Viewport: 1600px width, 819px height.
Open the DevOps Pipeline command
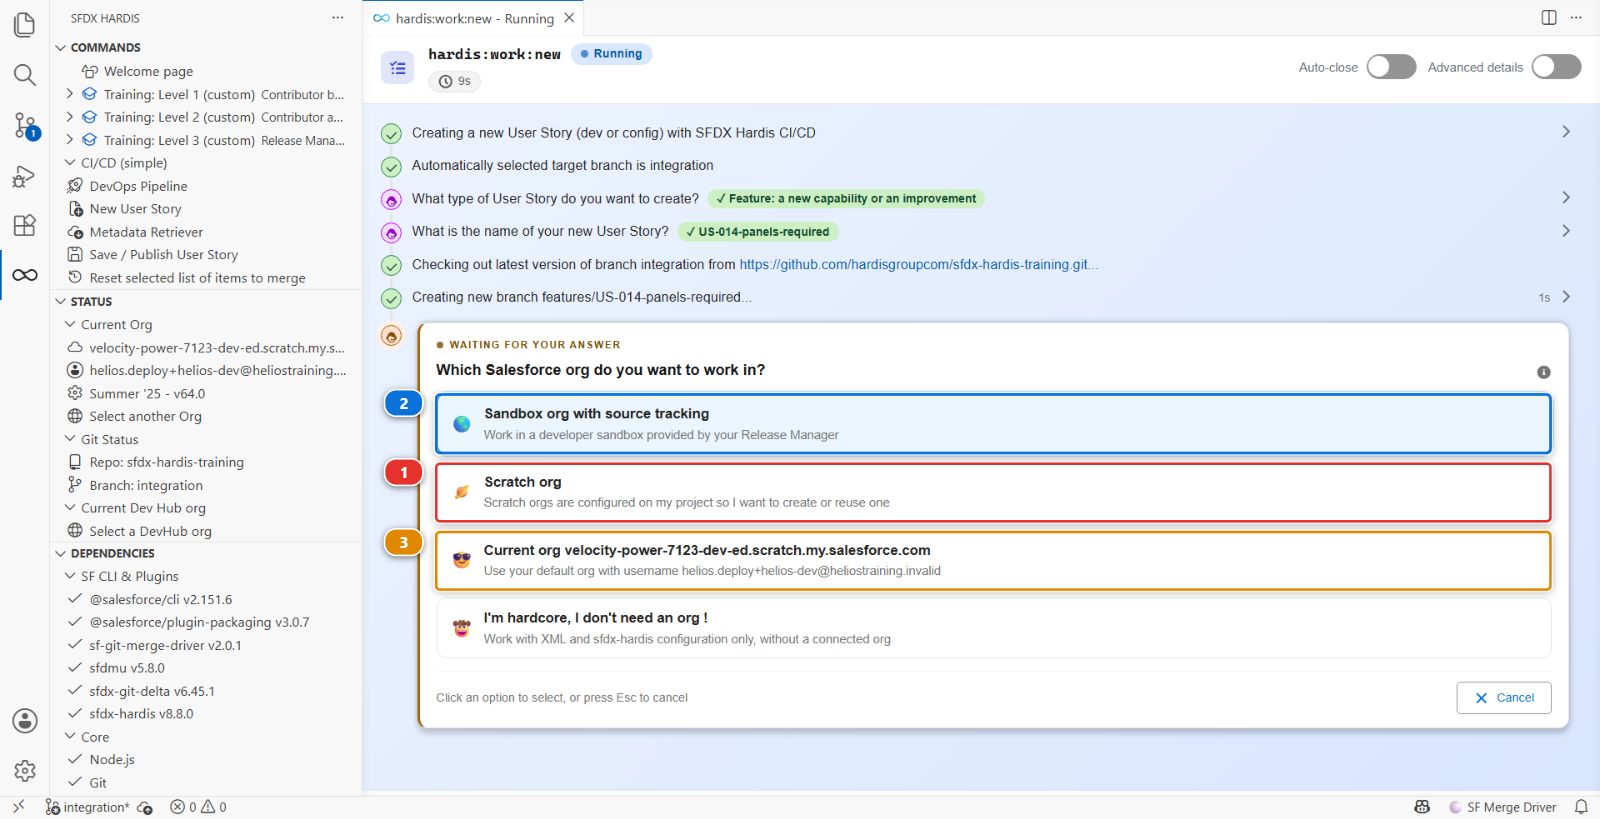[x=138, y=186]
